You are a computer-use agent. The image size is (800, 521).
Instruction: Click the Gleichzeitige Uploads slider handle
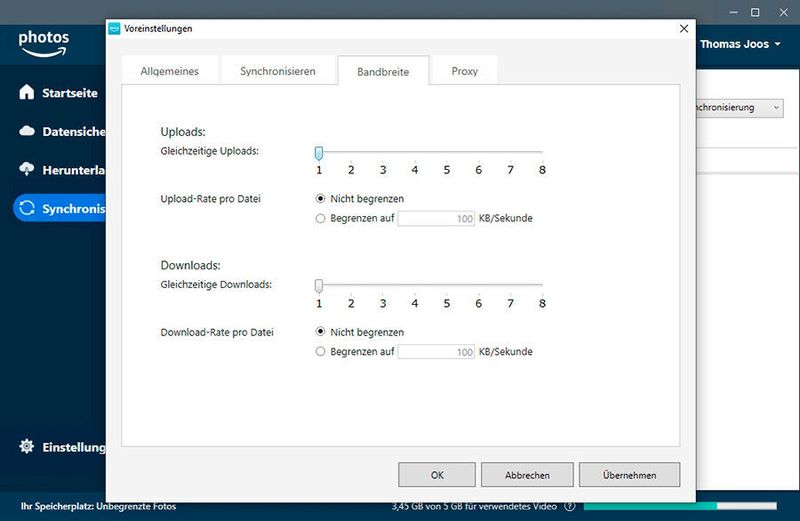click(319, 153)
